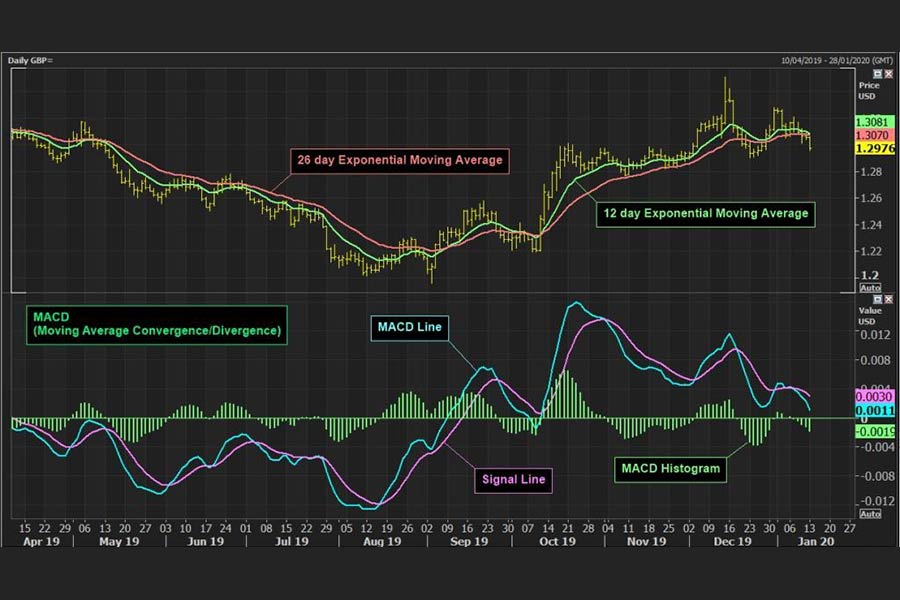The image size is (900, 600).
Task: Click the 0.012 value axis label
Action: coord(876,334)
